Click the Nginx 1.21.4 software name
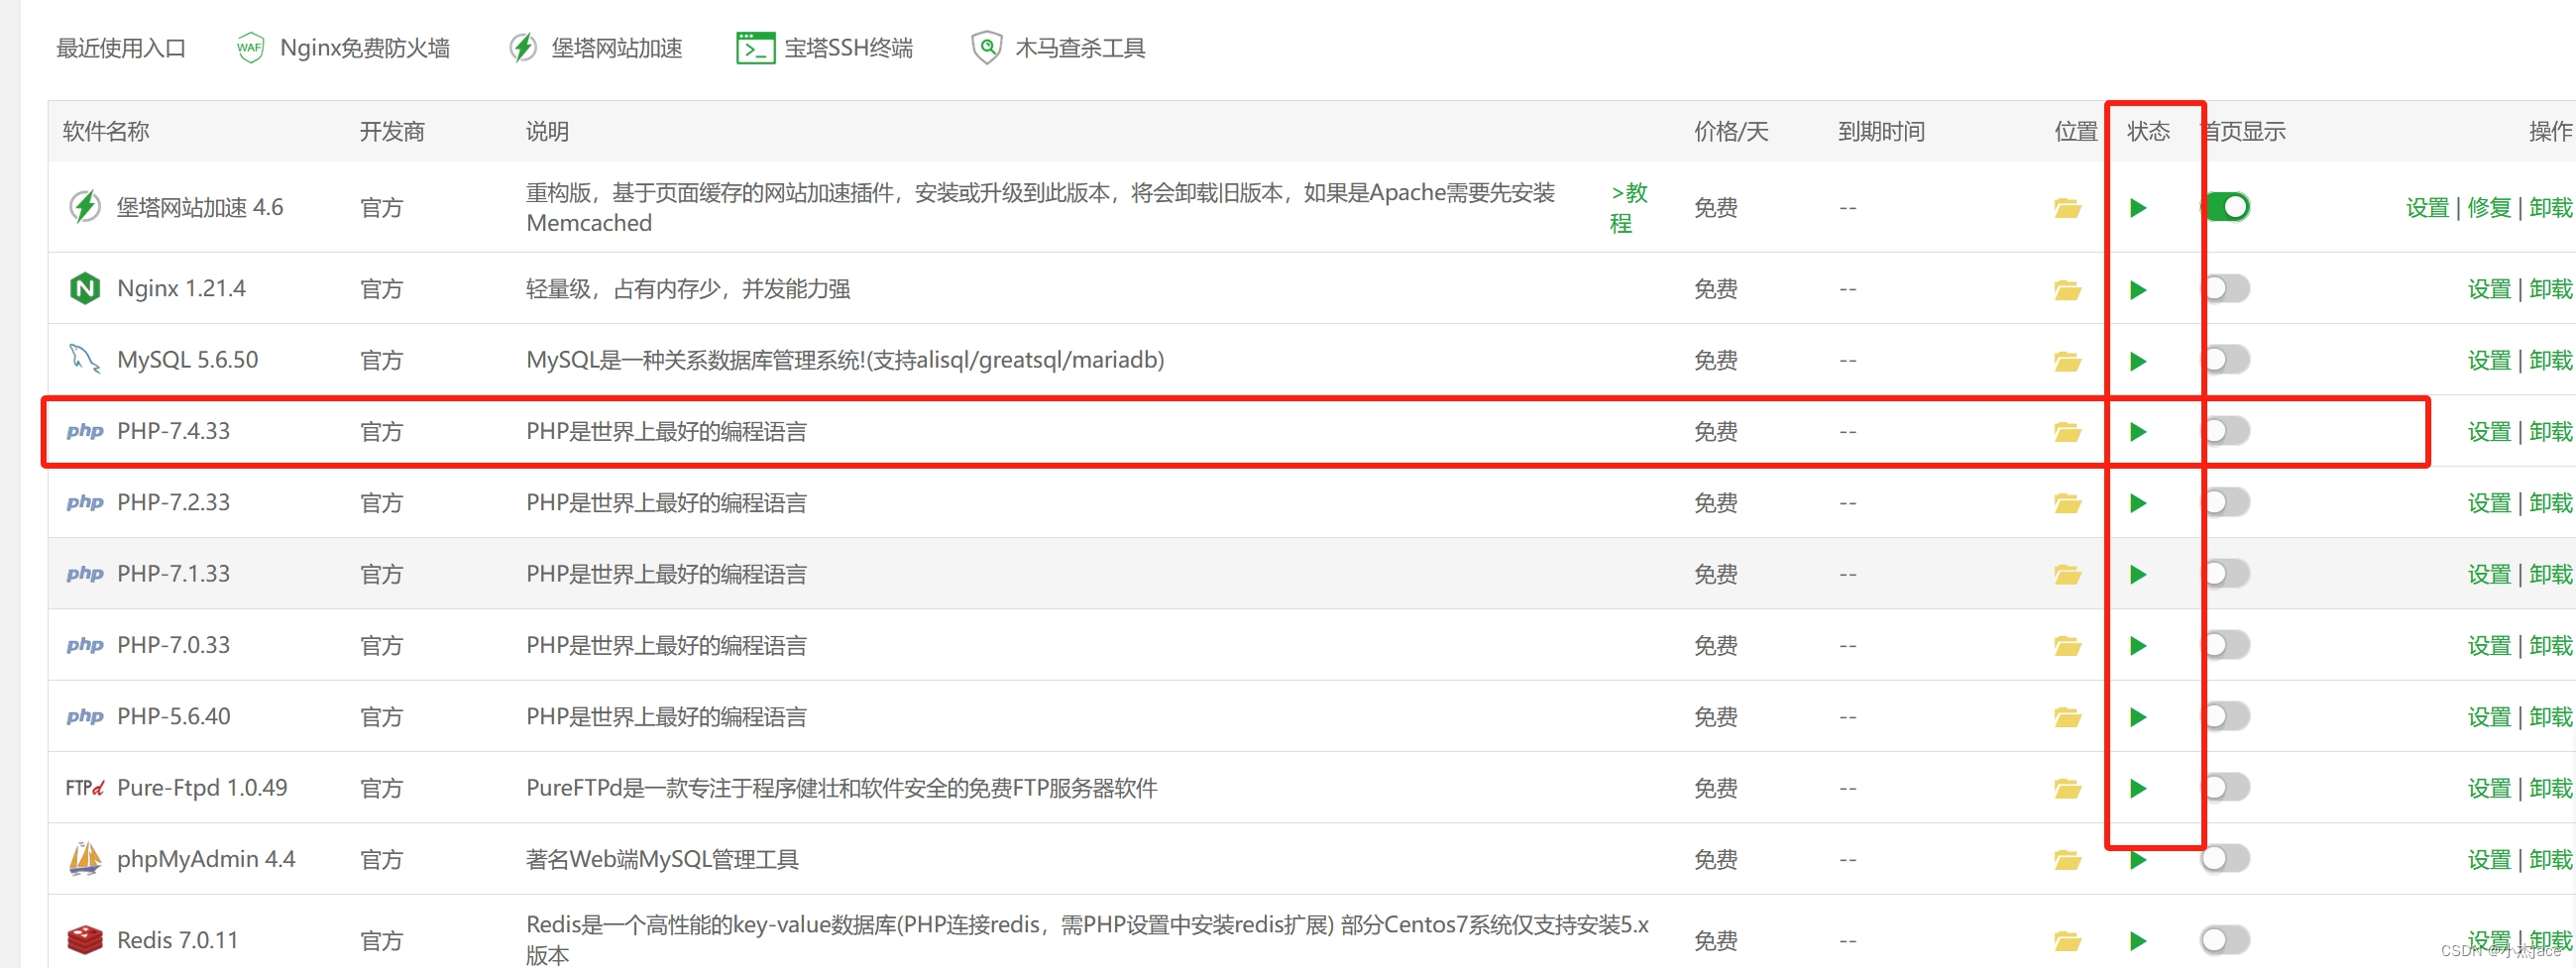This screenshot has width=2576, height=968. 181,289
